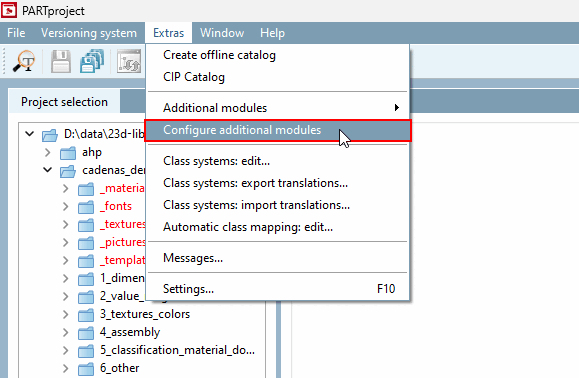Viewport: 579px width, 378px height.
Task: Expand the _templat tree node
Action: click(66, 260)
